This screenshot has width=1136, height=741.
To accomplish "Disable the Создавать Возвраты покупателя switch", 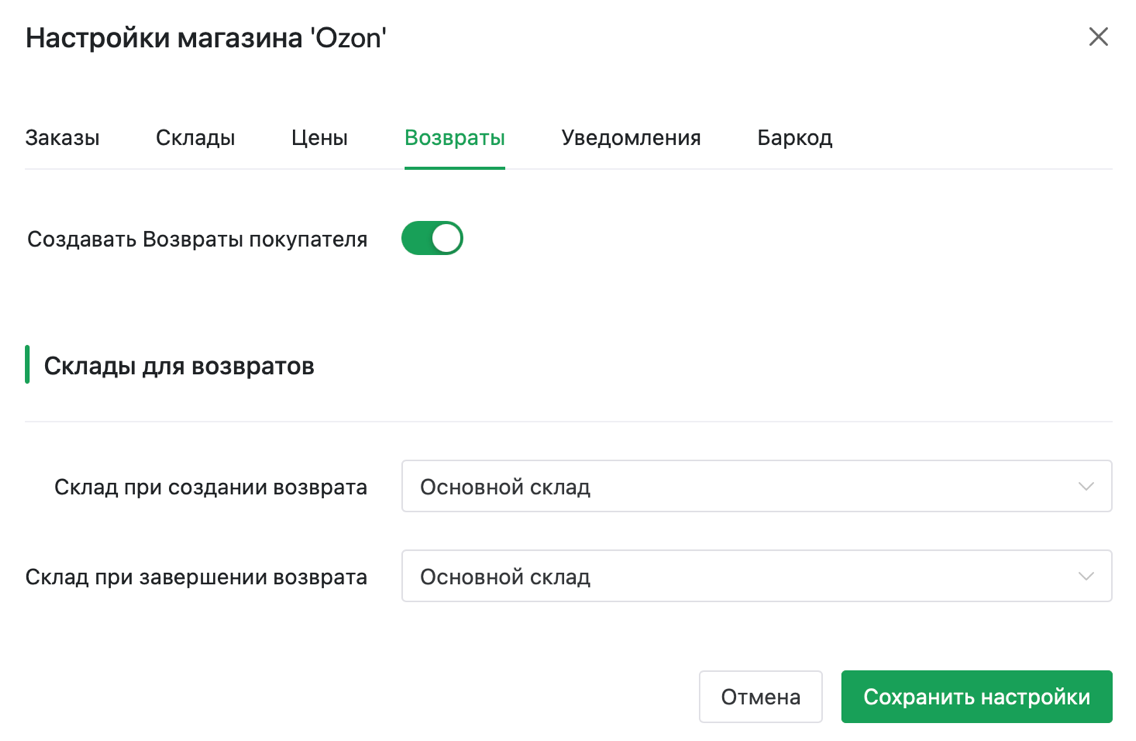I will pyautogui.click(x=432, y=239).
